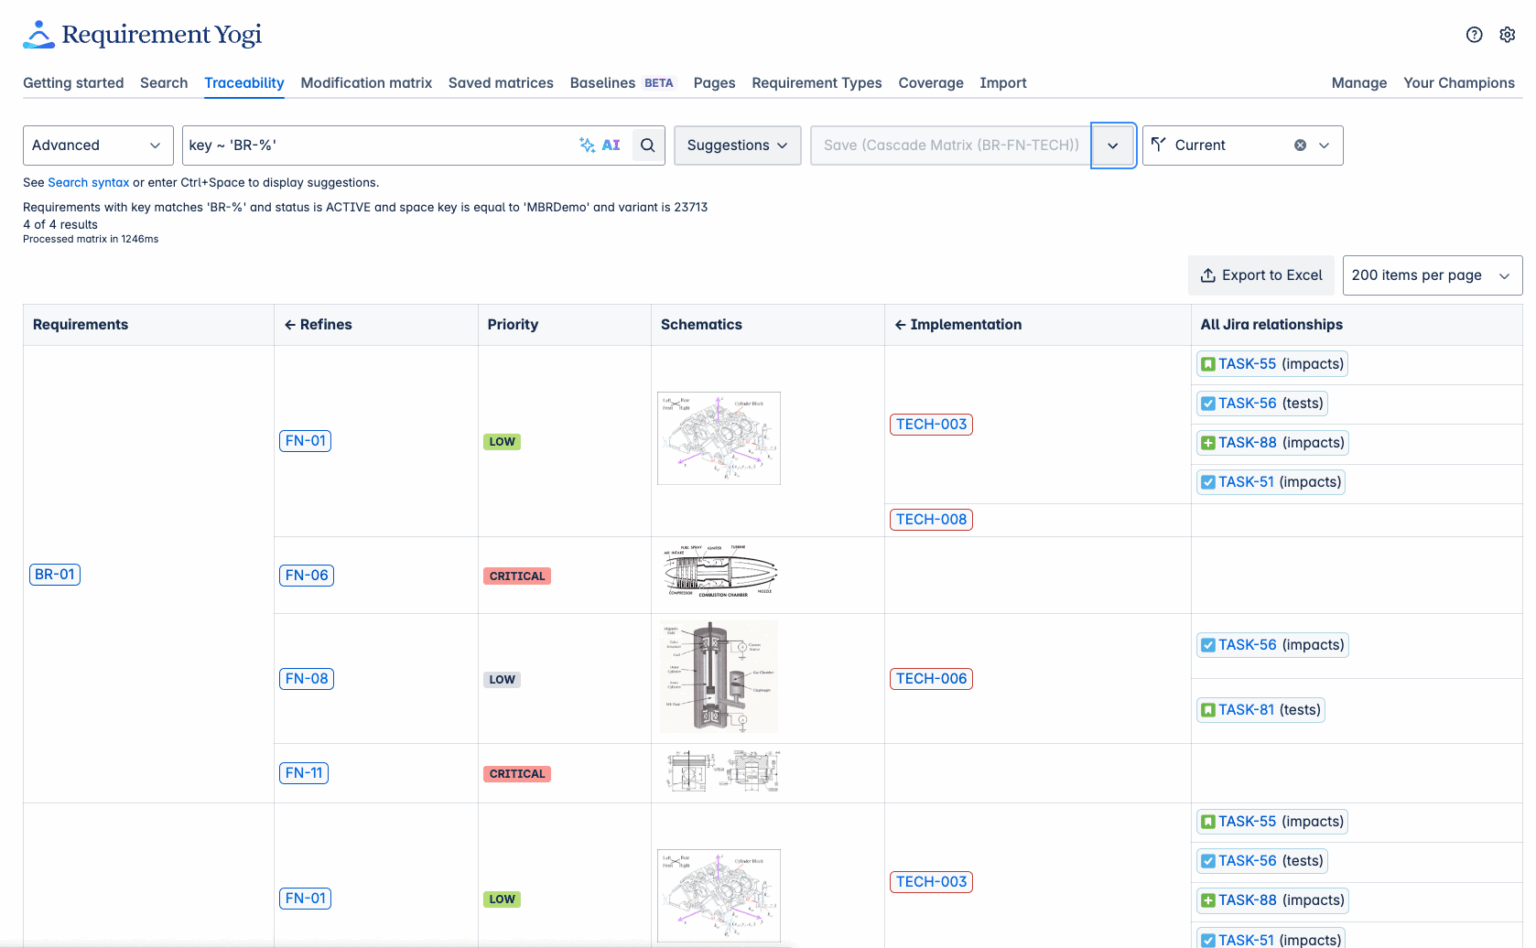The width and height of the screenshot is (1536, 948).
Task: Open the Search syntax link
Action: [x=88, y=182]
